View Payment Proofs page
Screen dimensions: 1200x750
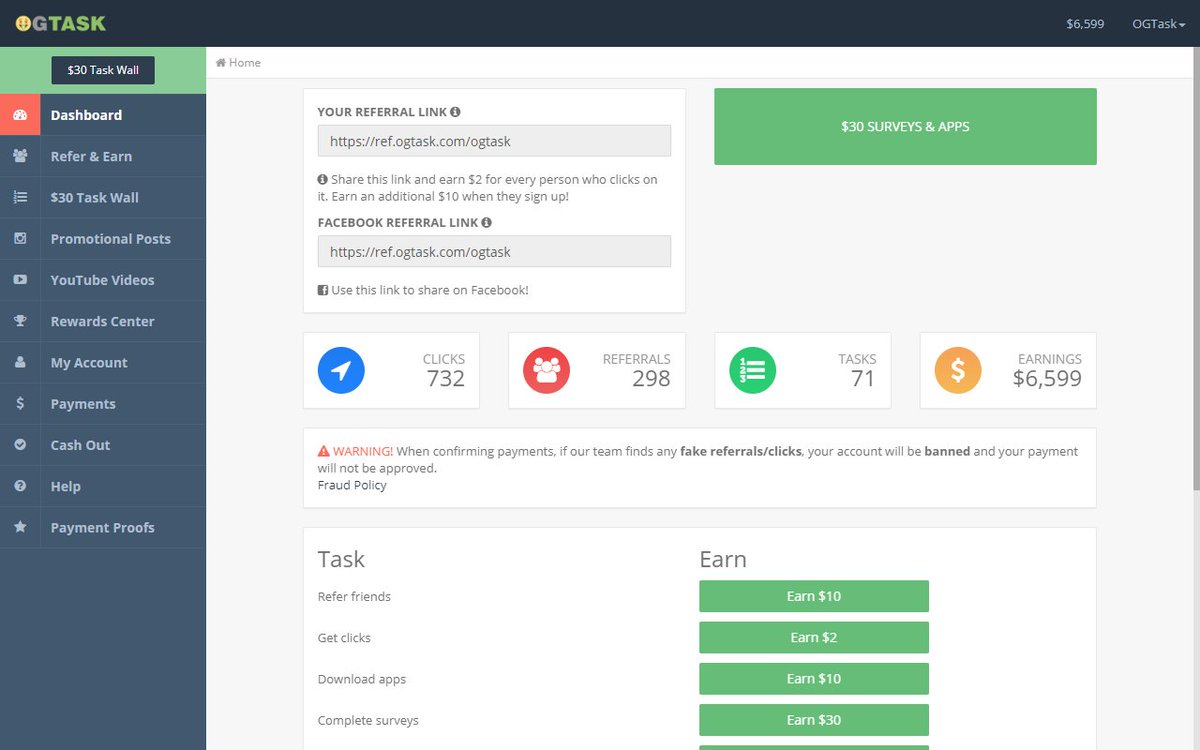[x=103, y=527]
